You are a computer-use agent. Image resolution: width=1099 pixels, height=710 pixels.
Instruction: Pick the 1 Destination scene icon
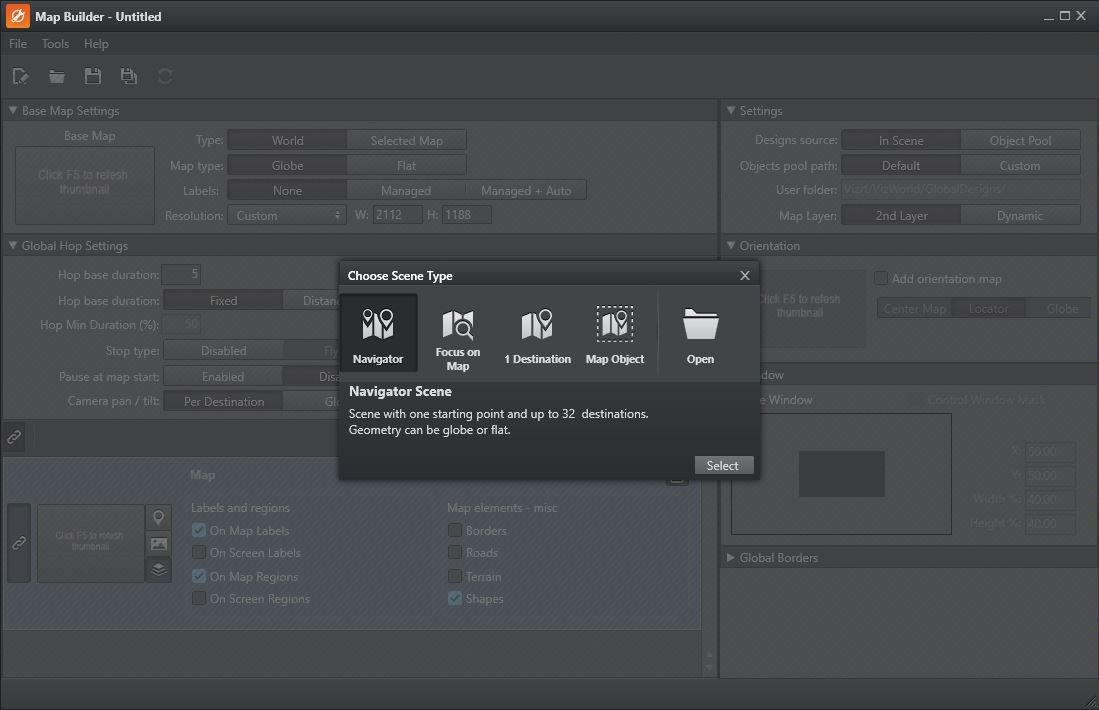537,325
